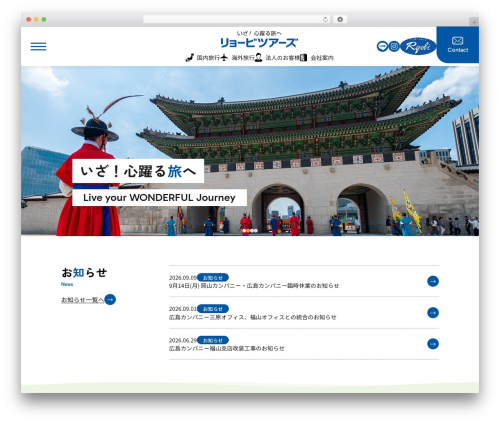Click the browser address bar
Image resolution: width=500 pixels, height=423 pixels.
[x=236, y=19]
